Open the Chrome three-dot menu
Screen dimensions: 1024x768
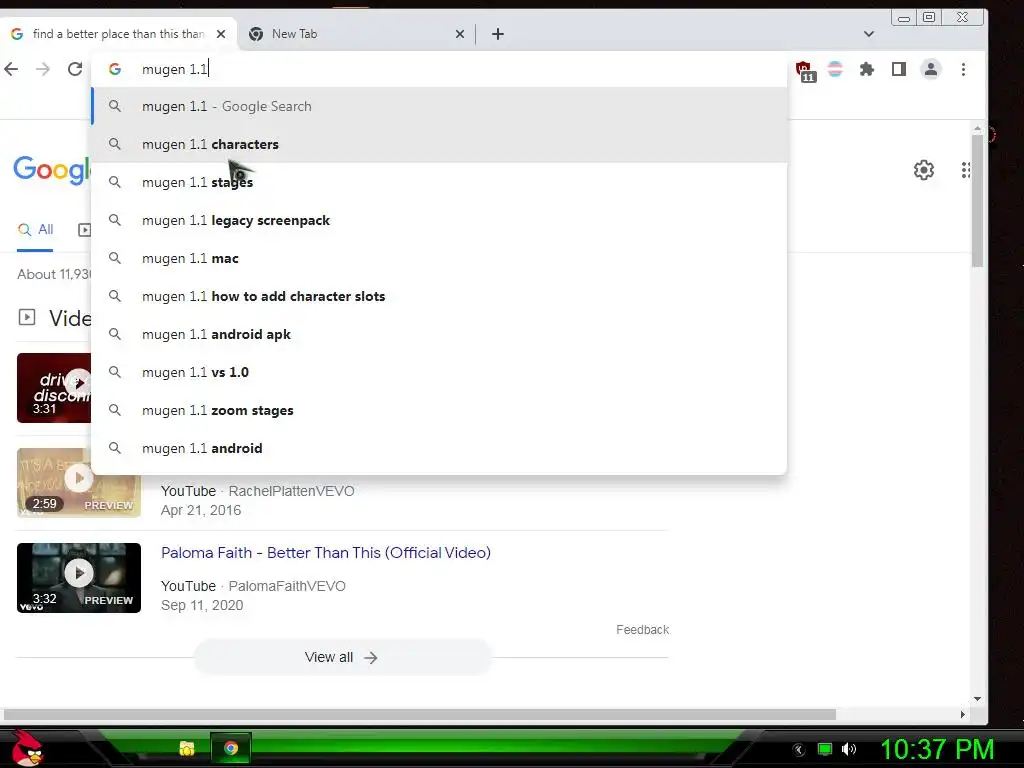point(963,69)
